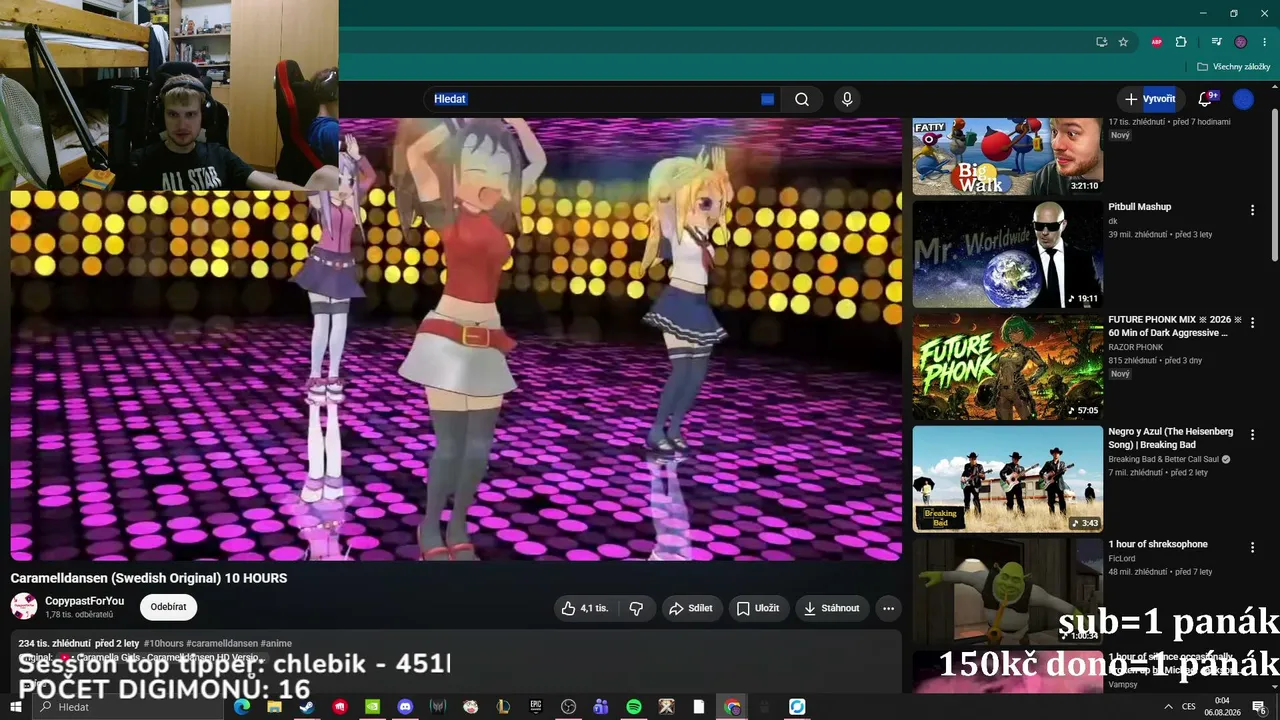The height and width of the screenshot is (720, 1280).
Task: Open the Breaking Bad video thumbnail
Action: pyautogui.click(x=1007, y=479)
